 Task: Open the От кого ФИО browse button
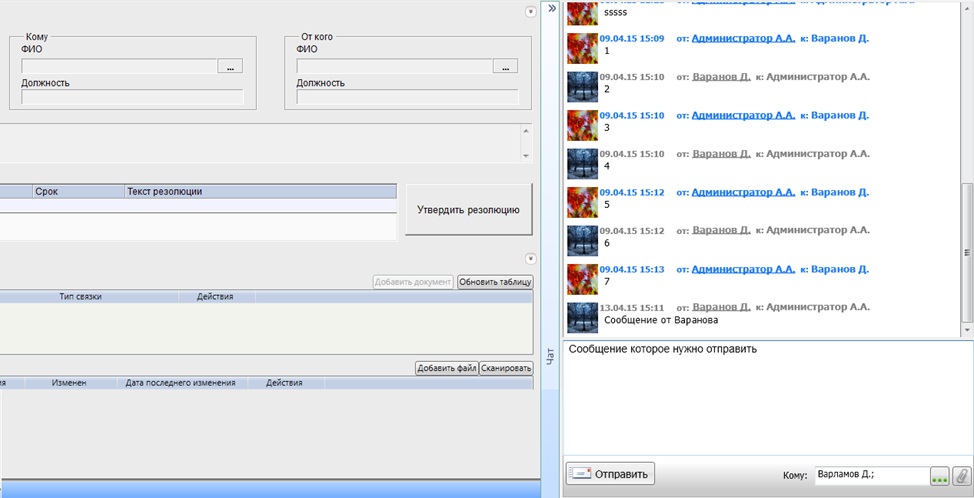(505, 66)
